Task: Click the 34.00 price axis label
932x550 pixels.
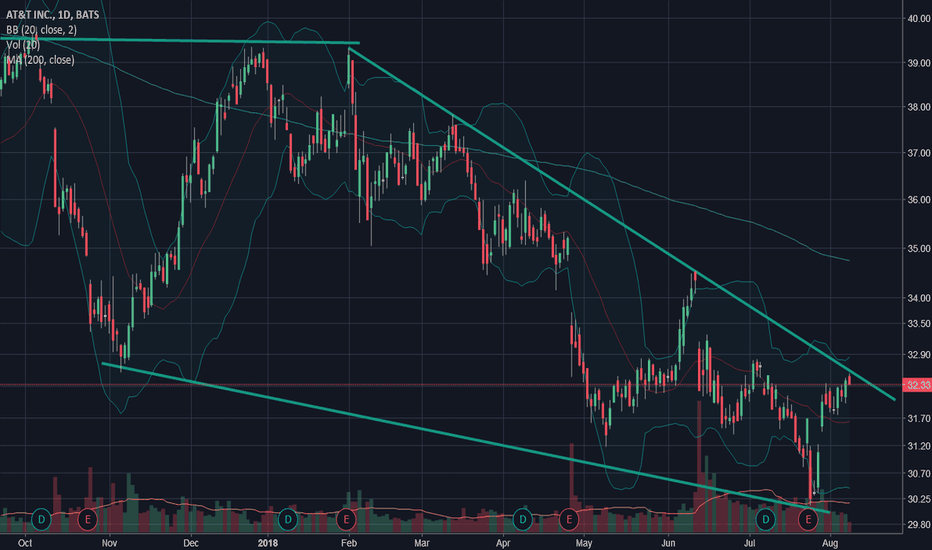Action: [x=918, y=298]
